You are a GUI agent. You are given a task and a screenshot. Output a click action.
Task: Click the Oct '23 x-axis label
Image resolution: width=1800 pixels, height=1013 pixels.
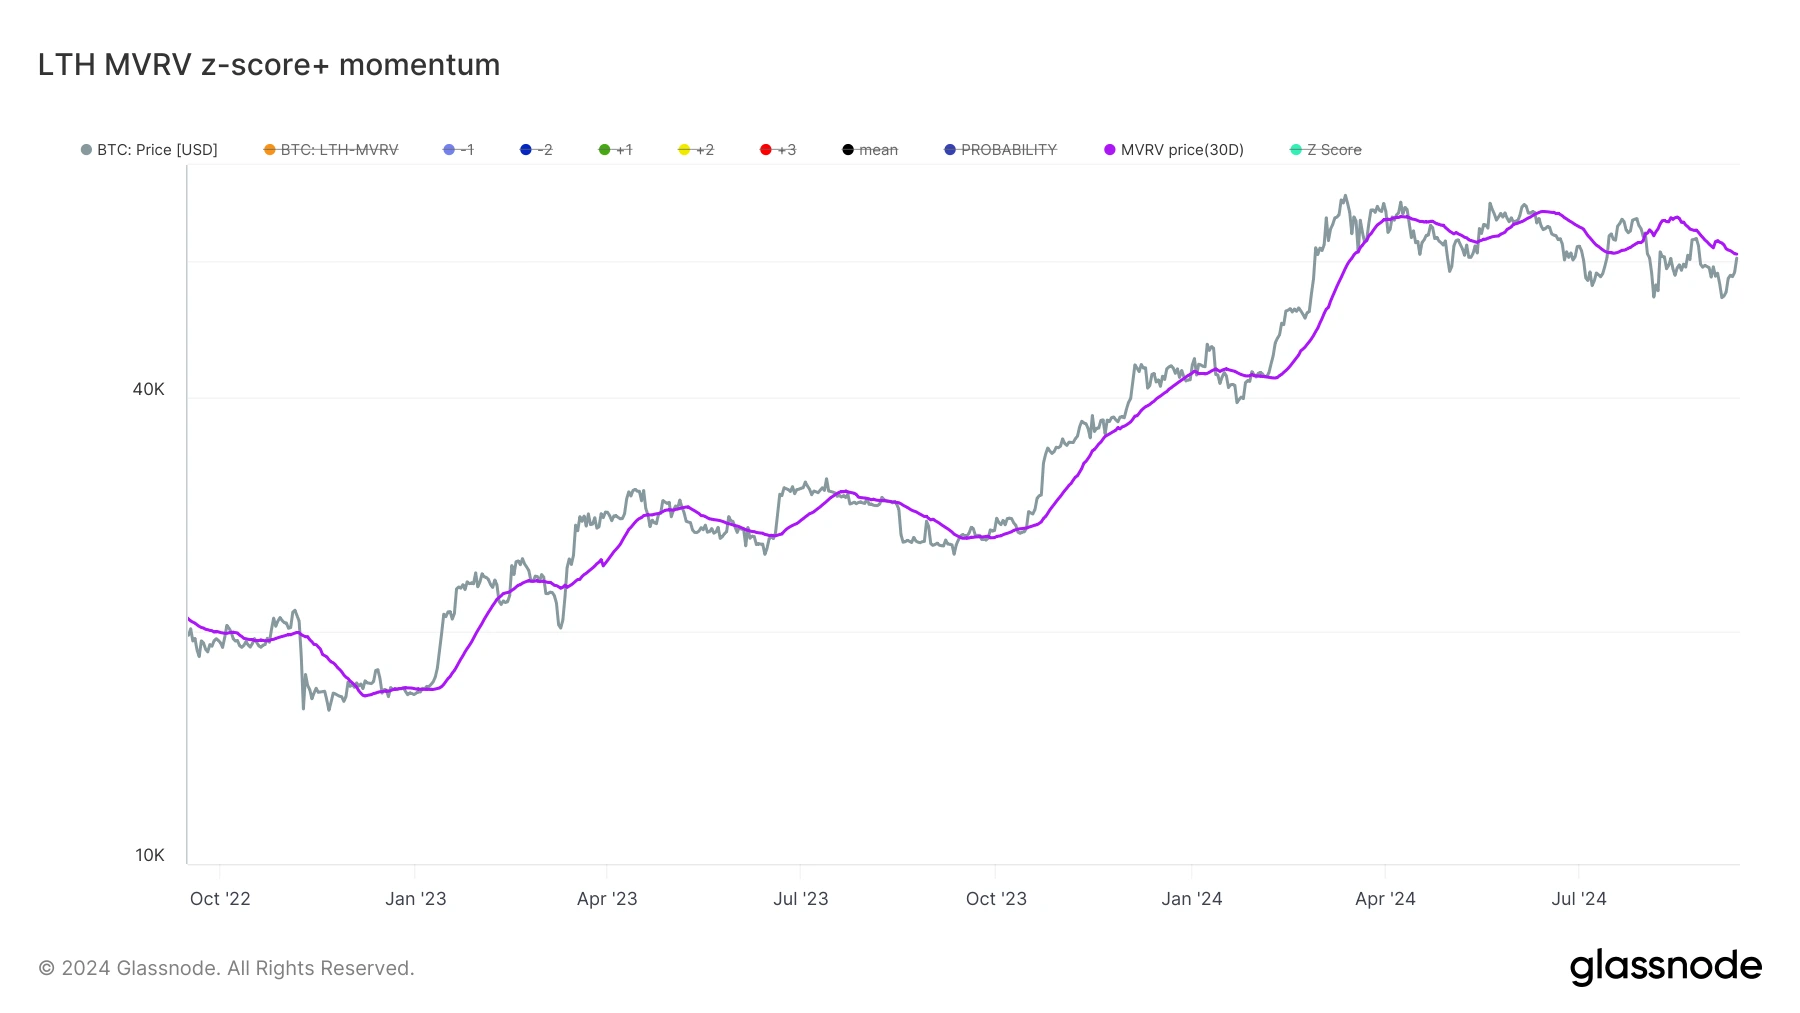click(996, 899)
